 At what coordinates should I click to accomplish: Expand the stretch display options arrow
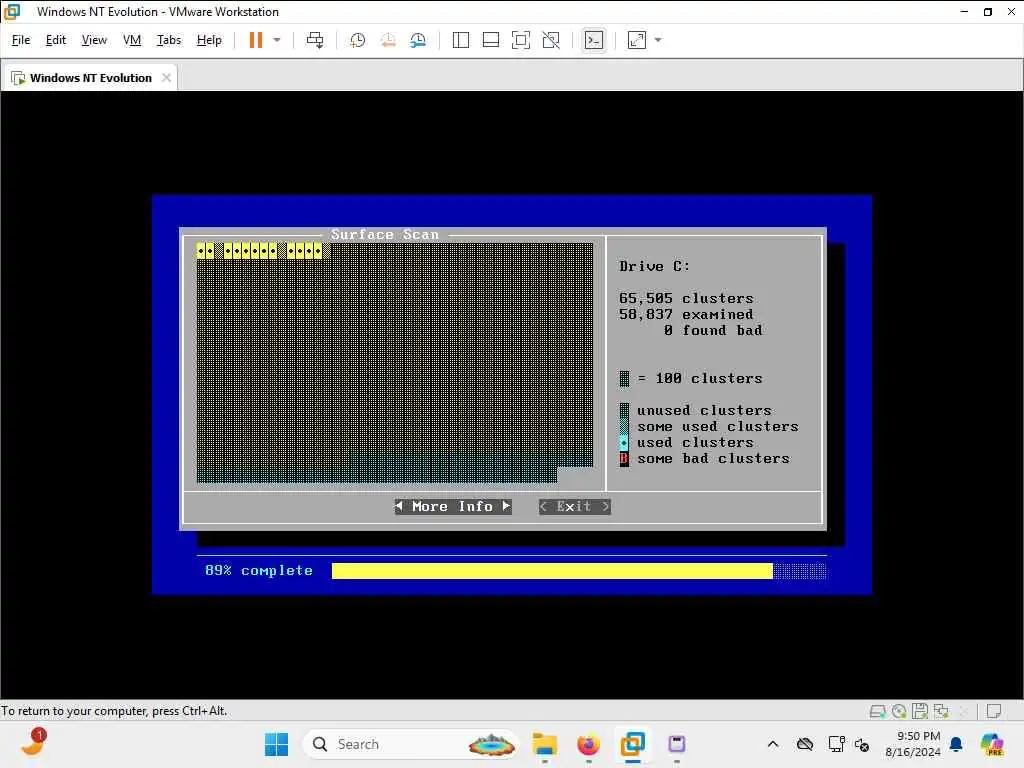coord(658,40)
